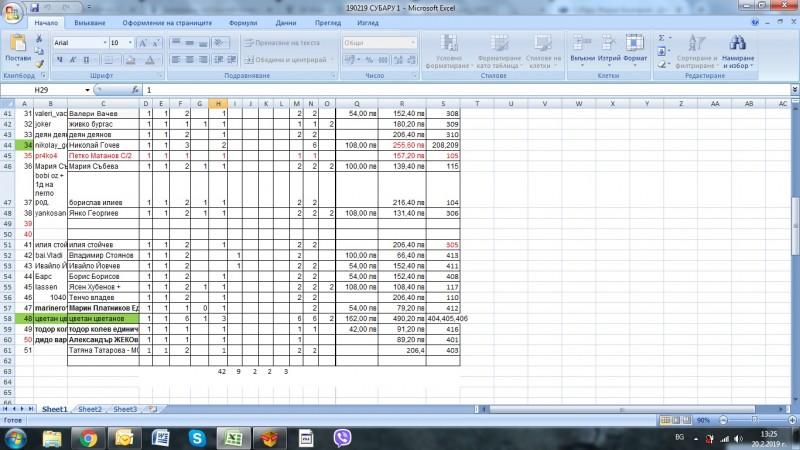Toggle bold (Ч) formatting
The height and width of the screenshot is (450, 800).
60,60
